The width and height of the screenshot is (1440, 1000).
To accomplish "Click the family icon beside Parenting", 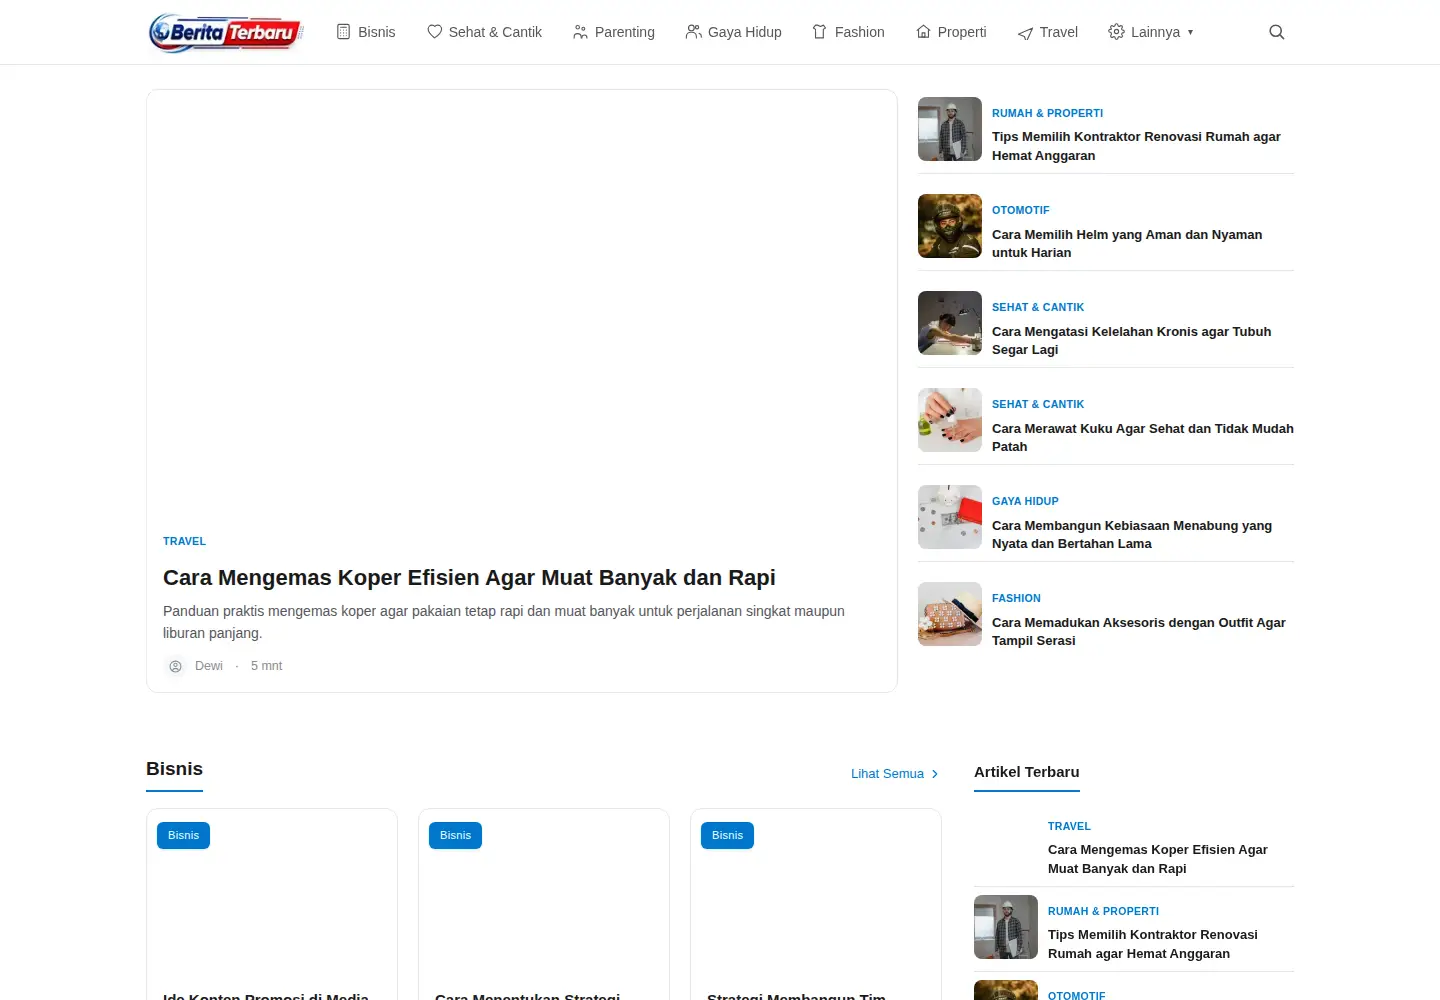I will coord(580,32).
